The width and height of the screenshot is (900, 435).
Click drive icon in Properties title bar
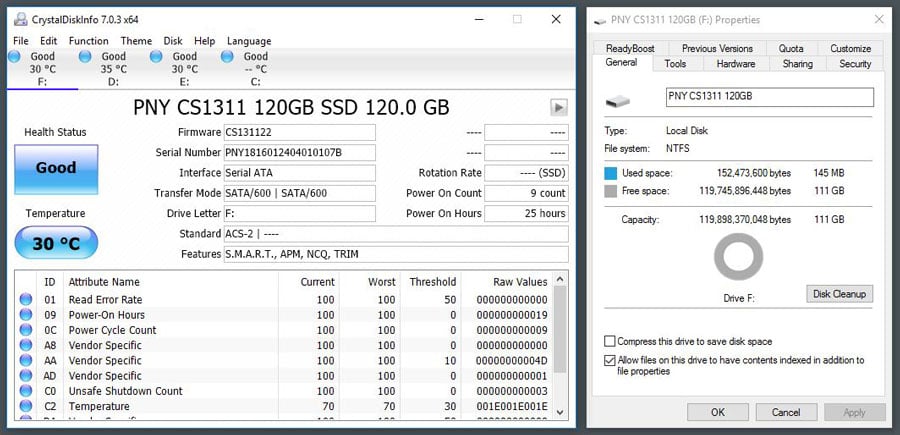600,20
